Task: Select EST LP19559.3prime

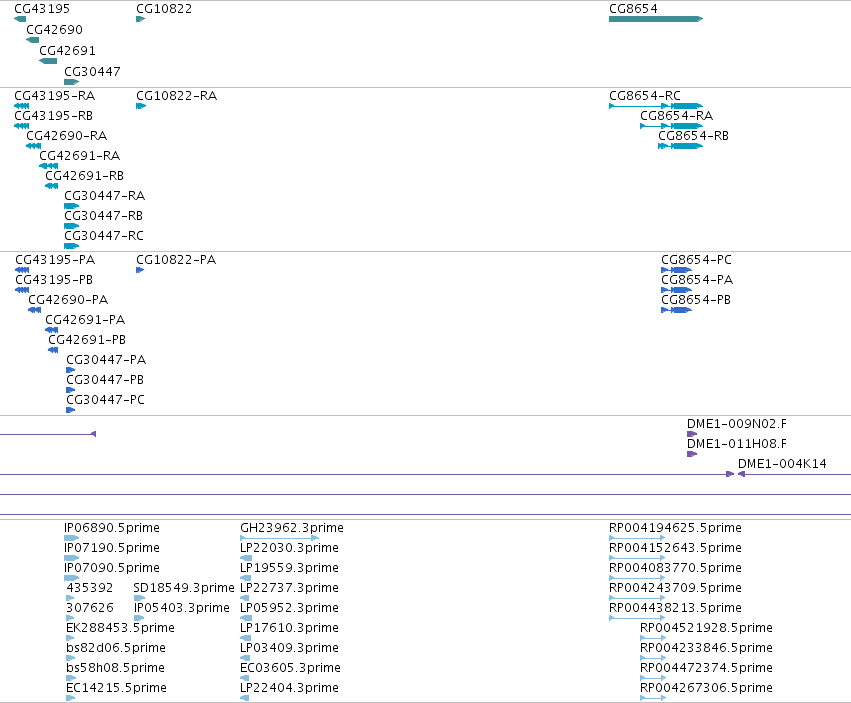Action: (289, 568)
